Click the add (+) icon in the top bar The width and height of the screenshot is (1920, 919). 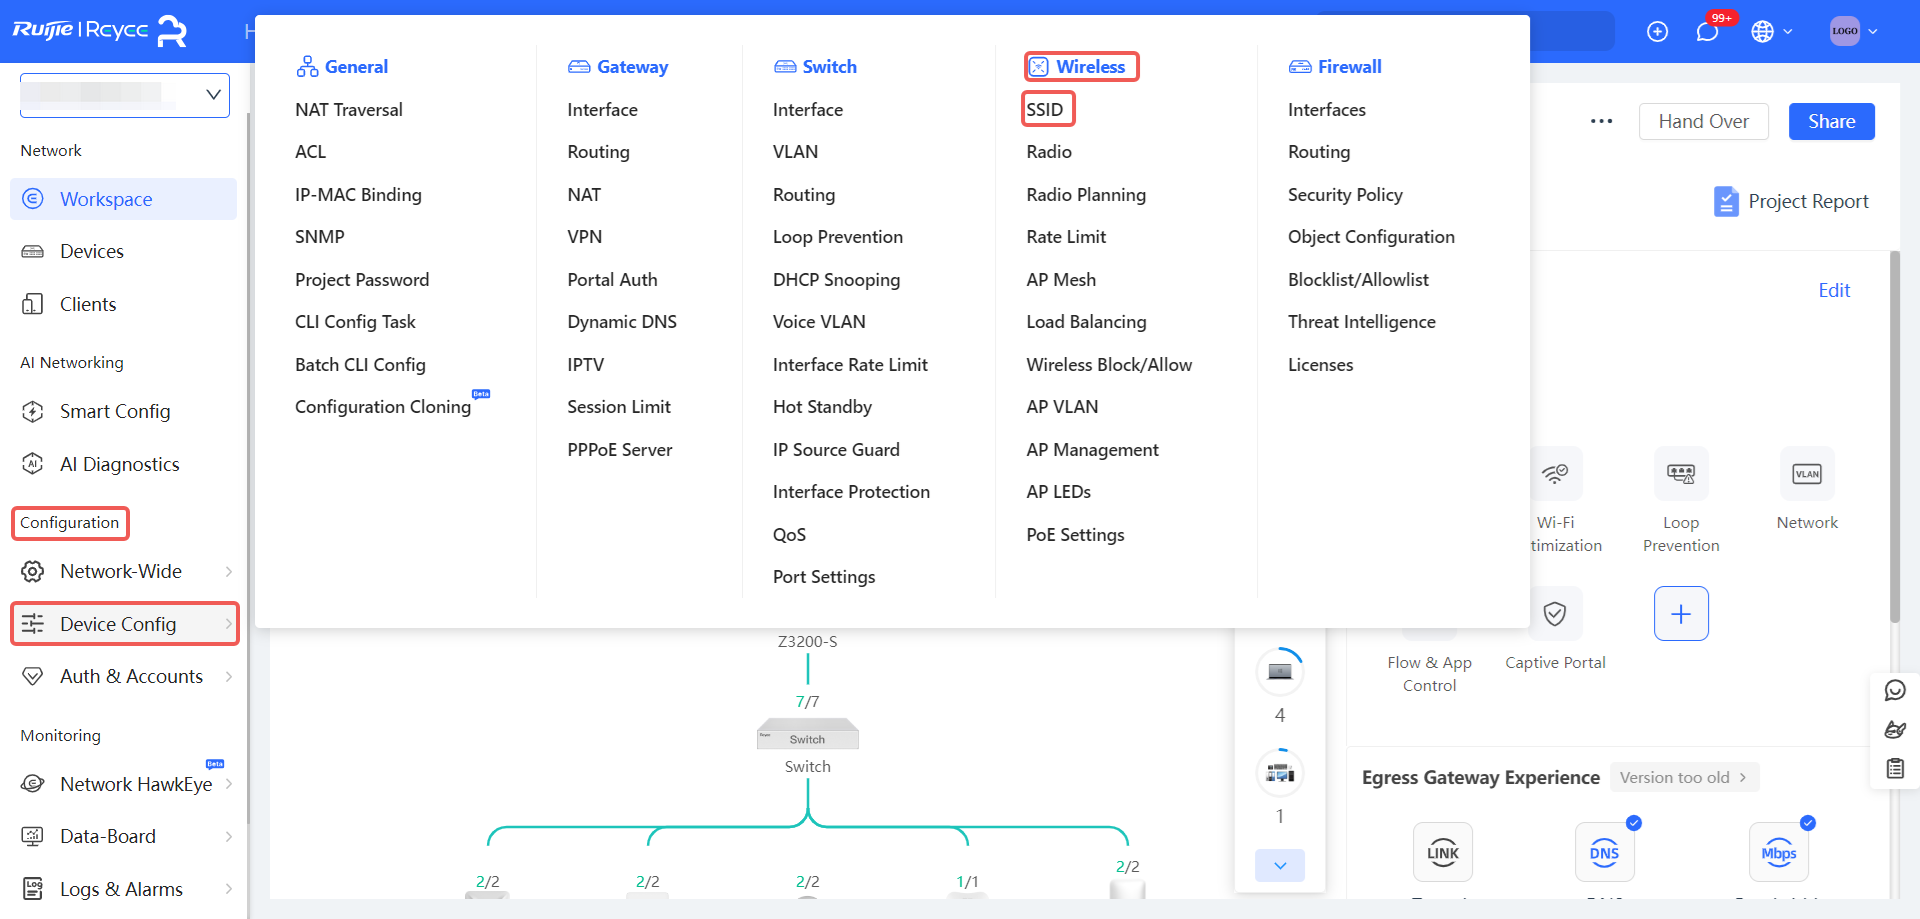point(1658,31)
